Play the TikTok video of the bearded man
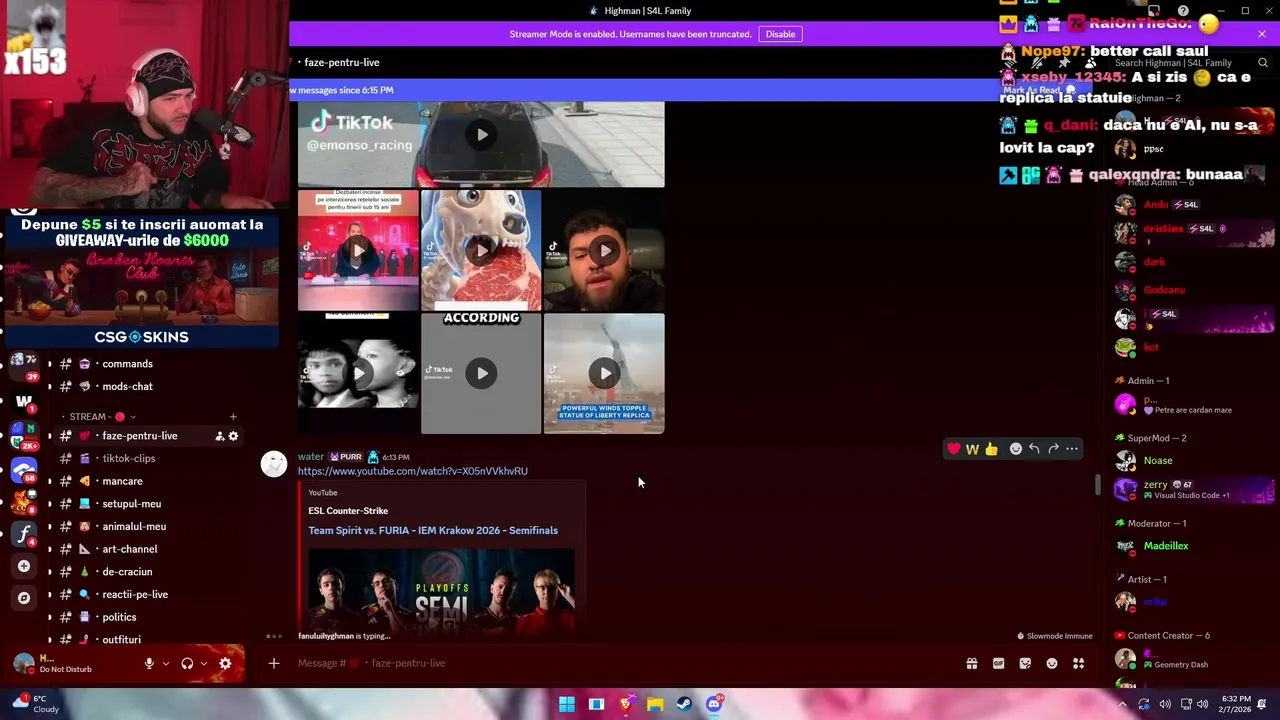Image resolution: width=1280 pixels, height=720 pixels. click(604, 250)
